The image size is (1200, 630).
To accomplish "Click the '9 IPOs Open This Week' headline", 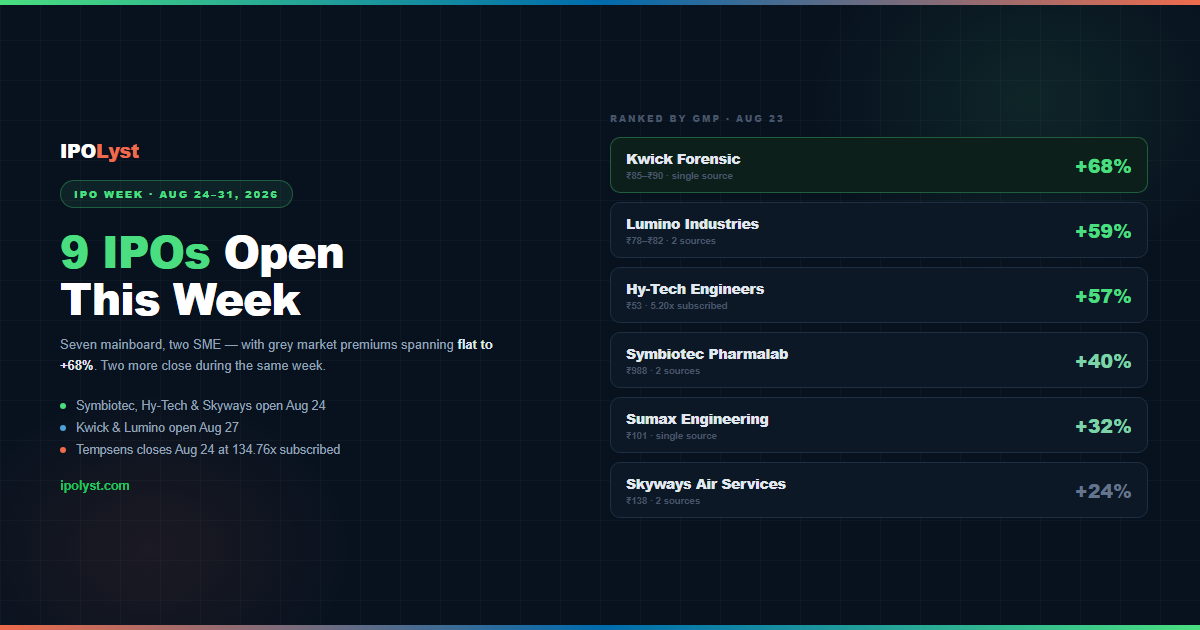I will pyautogui.click(x=202, y=276).
